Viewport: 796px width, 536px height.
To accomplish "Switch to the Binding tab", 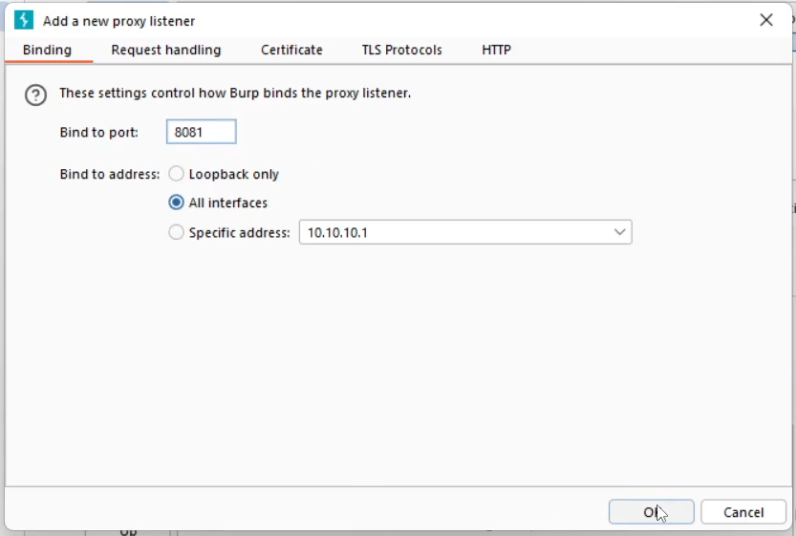I will pyautogui.click(x=47, y=50).
